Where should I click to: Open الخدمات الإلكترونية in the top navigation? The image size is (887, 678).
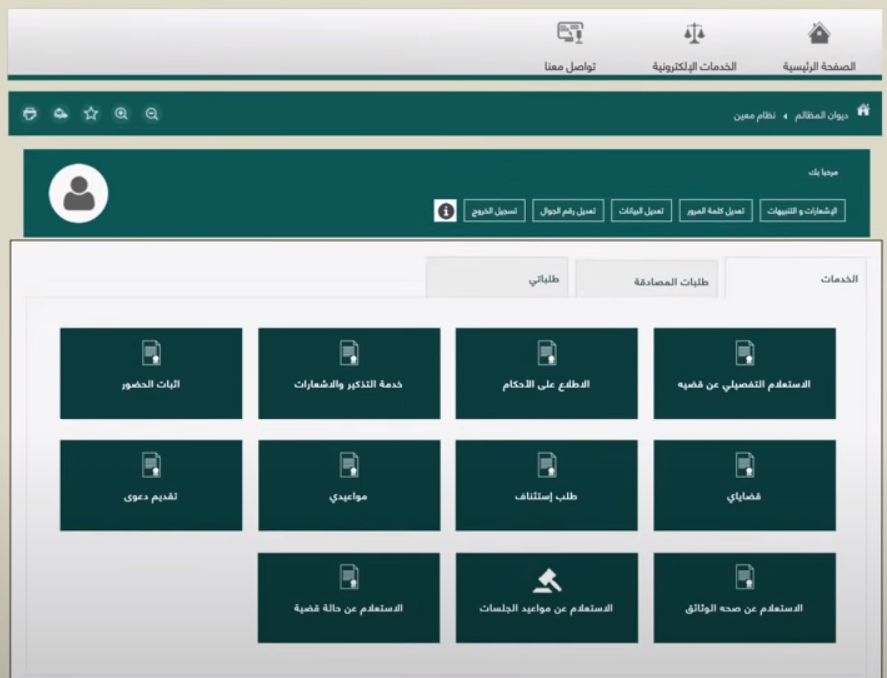coord(694,47)
